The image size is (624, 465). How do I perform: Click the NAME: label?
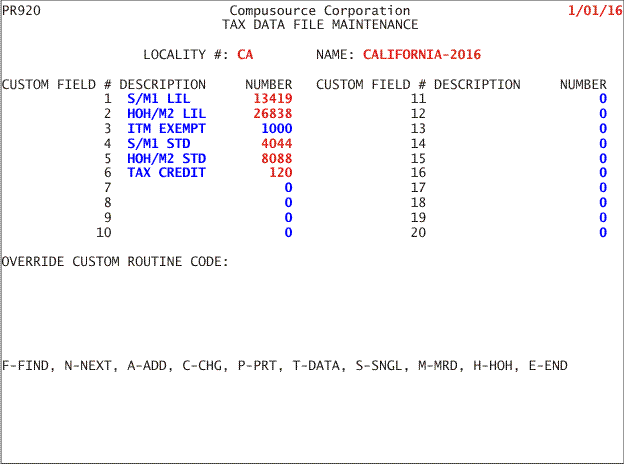[335, 55]
